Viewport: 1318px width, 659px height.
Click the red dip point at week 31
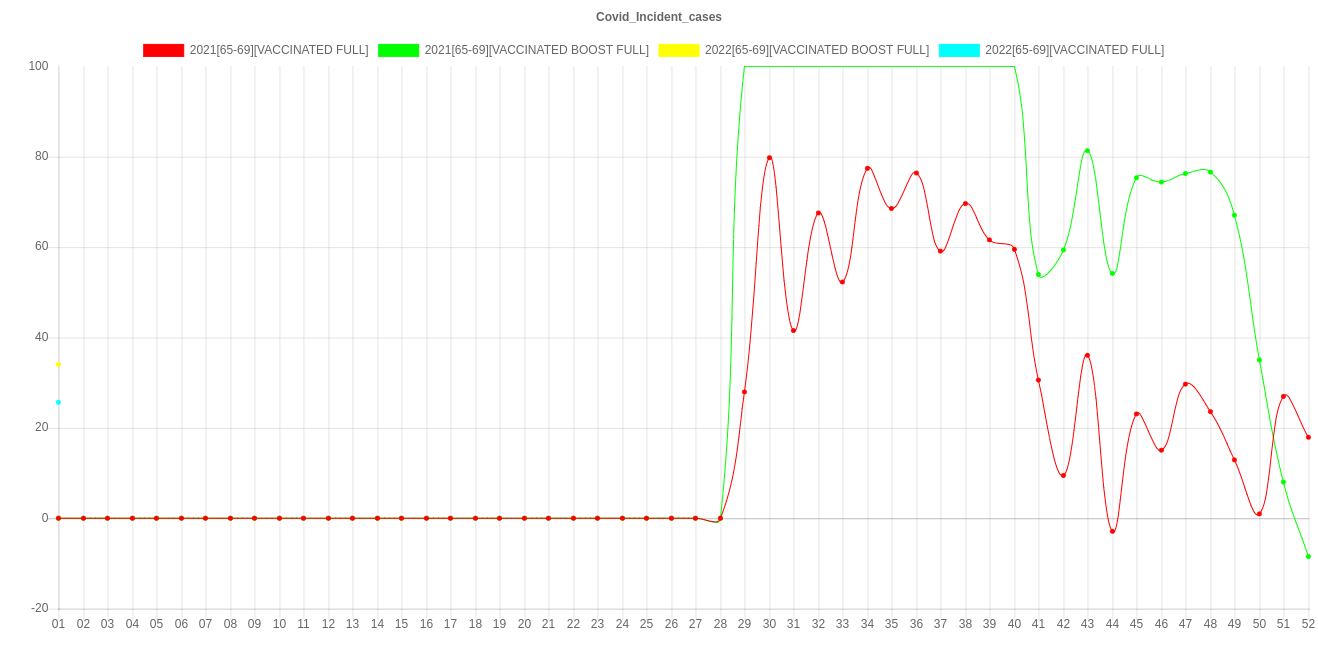(x=794, y=330)
